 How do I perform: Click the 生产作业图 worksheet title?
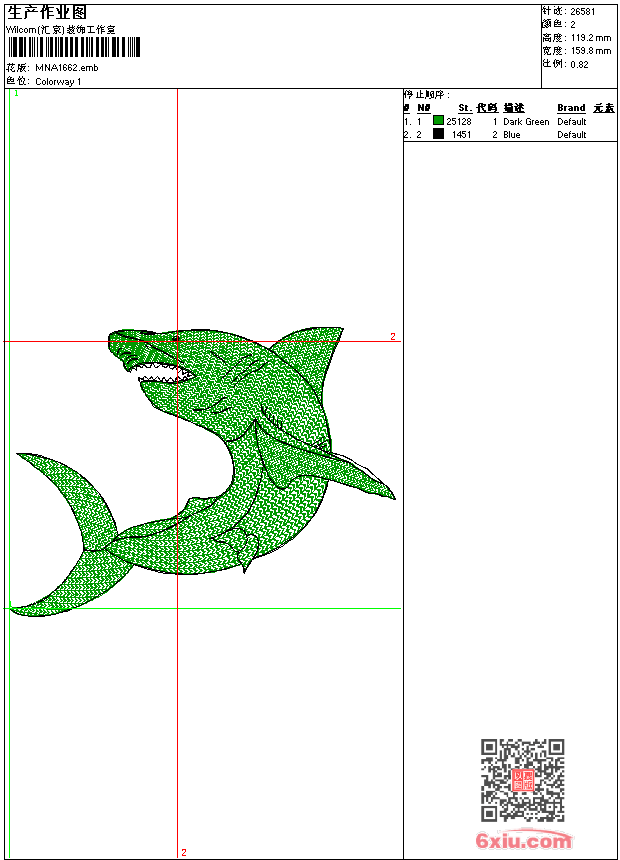pos(47,12)
